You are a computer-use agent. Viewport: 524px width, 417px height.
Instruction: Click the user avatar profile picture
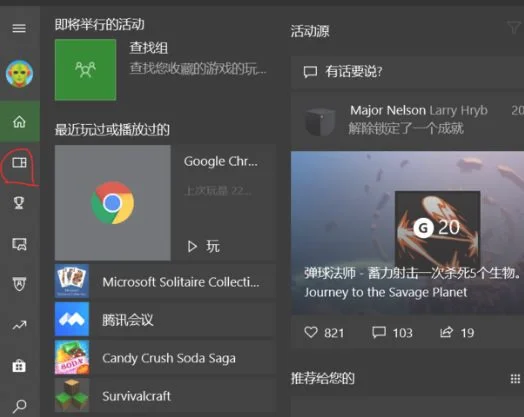(x=19, y=74)
